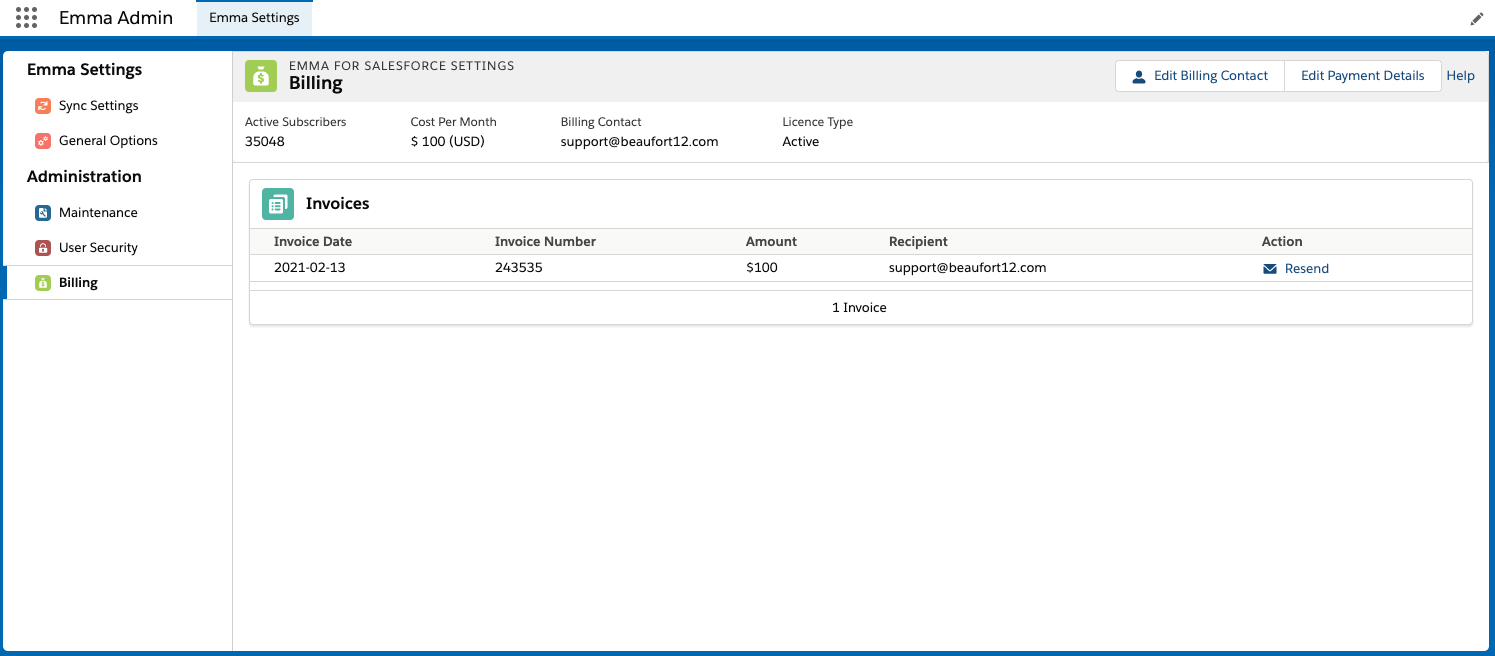1495x656 pixels.
Task: Click the Emma Admin app name
Action: pyautogui.click(x=116, y=18)
